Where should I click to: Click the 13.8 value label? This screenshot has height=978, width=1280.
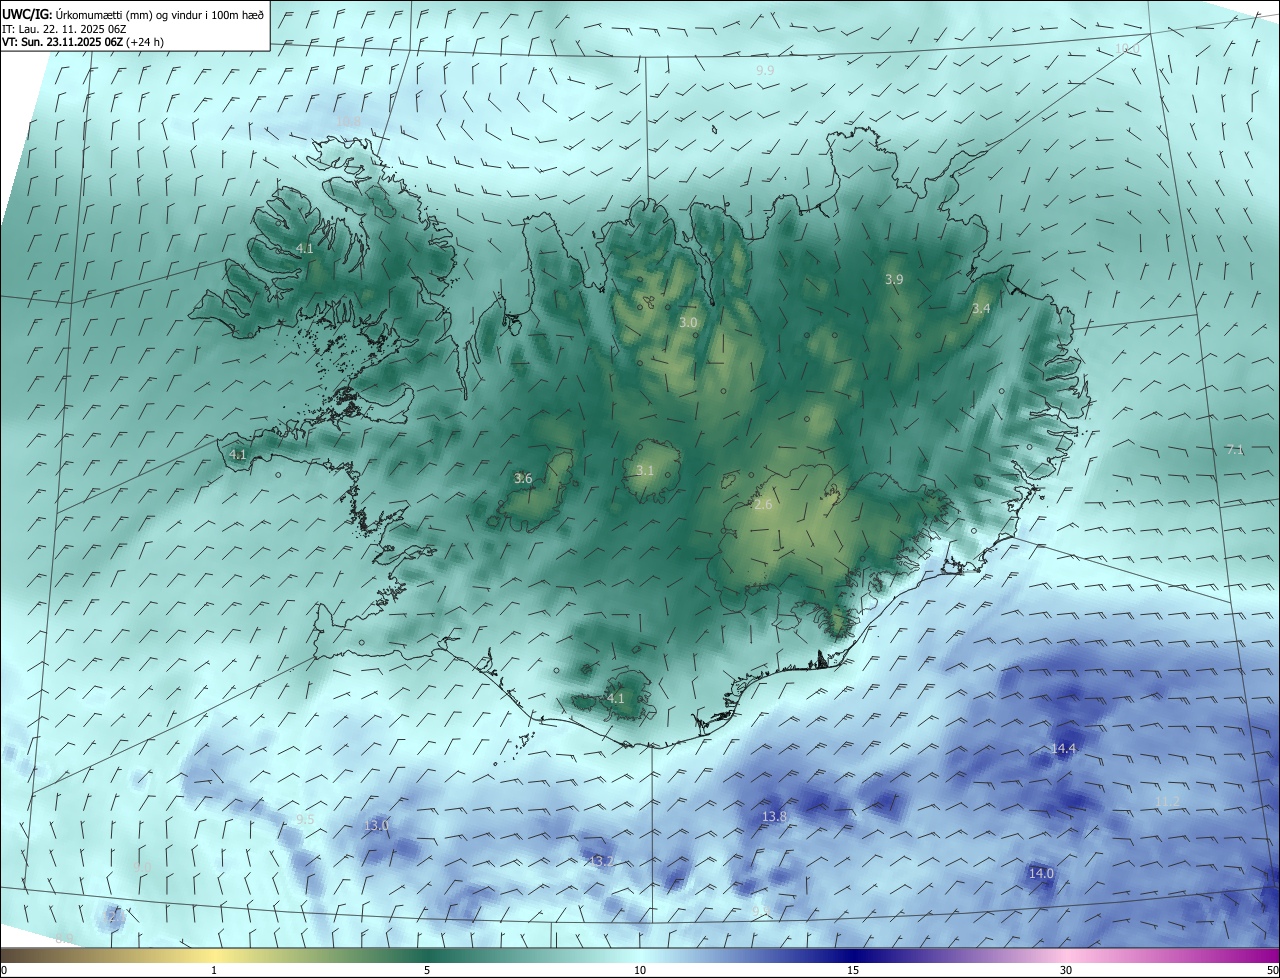(x=775, y=817)
